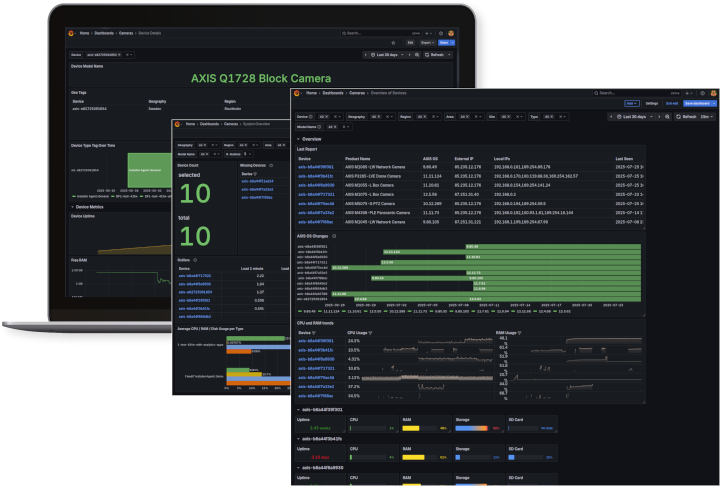Click the zoom out time range icon in Overview of Devices
Screen dimensions: 720x486
point(668,117)
